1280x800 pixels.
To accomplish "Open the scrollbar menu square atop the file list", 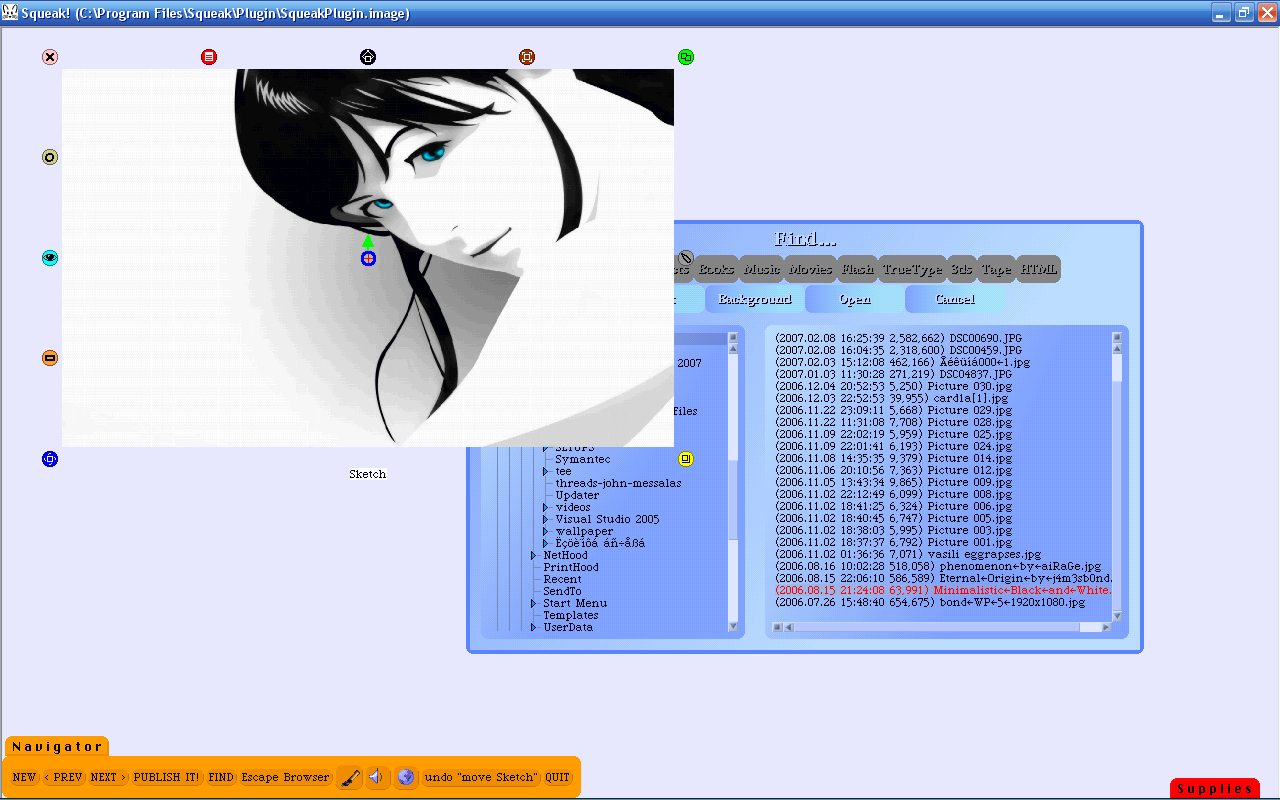I will [1117, 337].
